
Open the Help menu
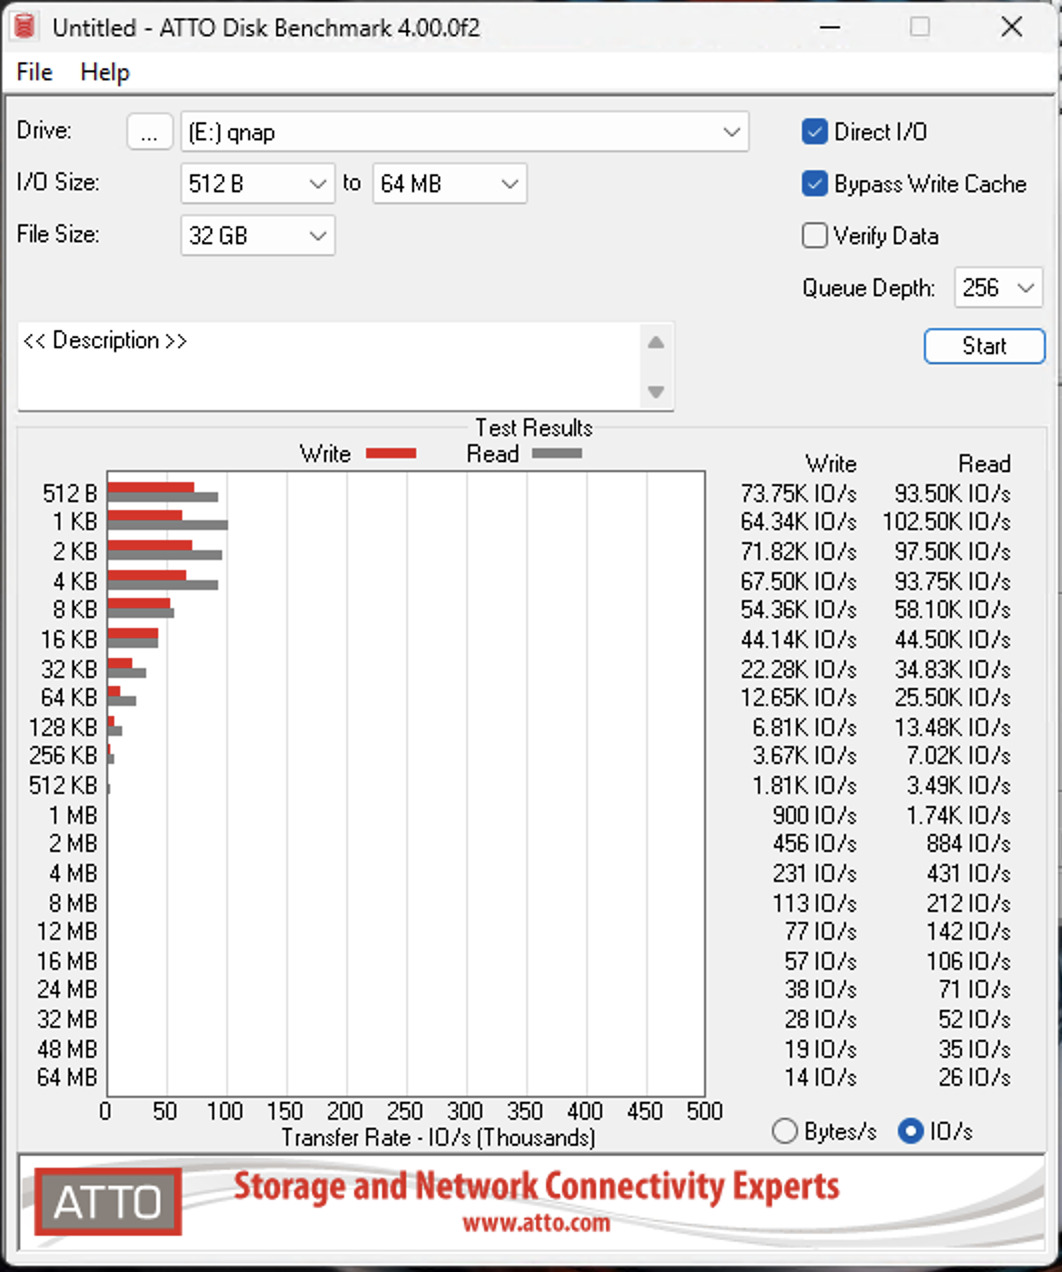pos(105,72)
